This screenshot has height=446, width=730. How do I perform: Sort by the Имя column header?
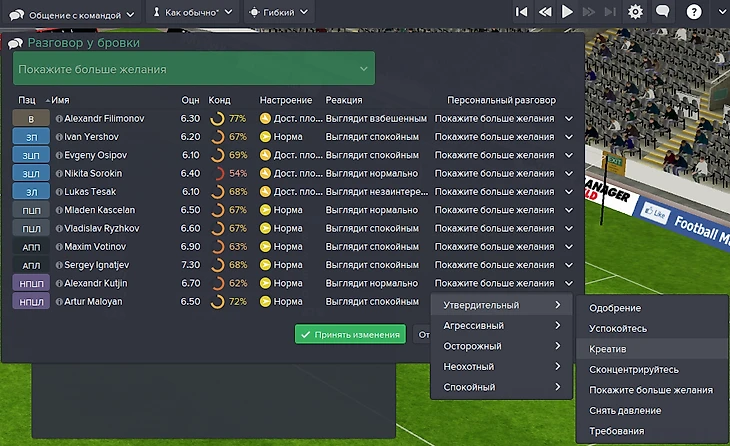pyautogui.click(x=60, y=100)
